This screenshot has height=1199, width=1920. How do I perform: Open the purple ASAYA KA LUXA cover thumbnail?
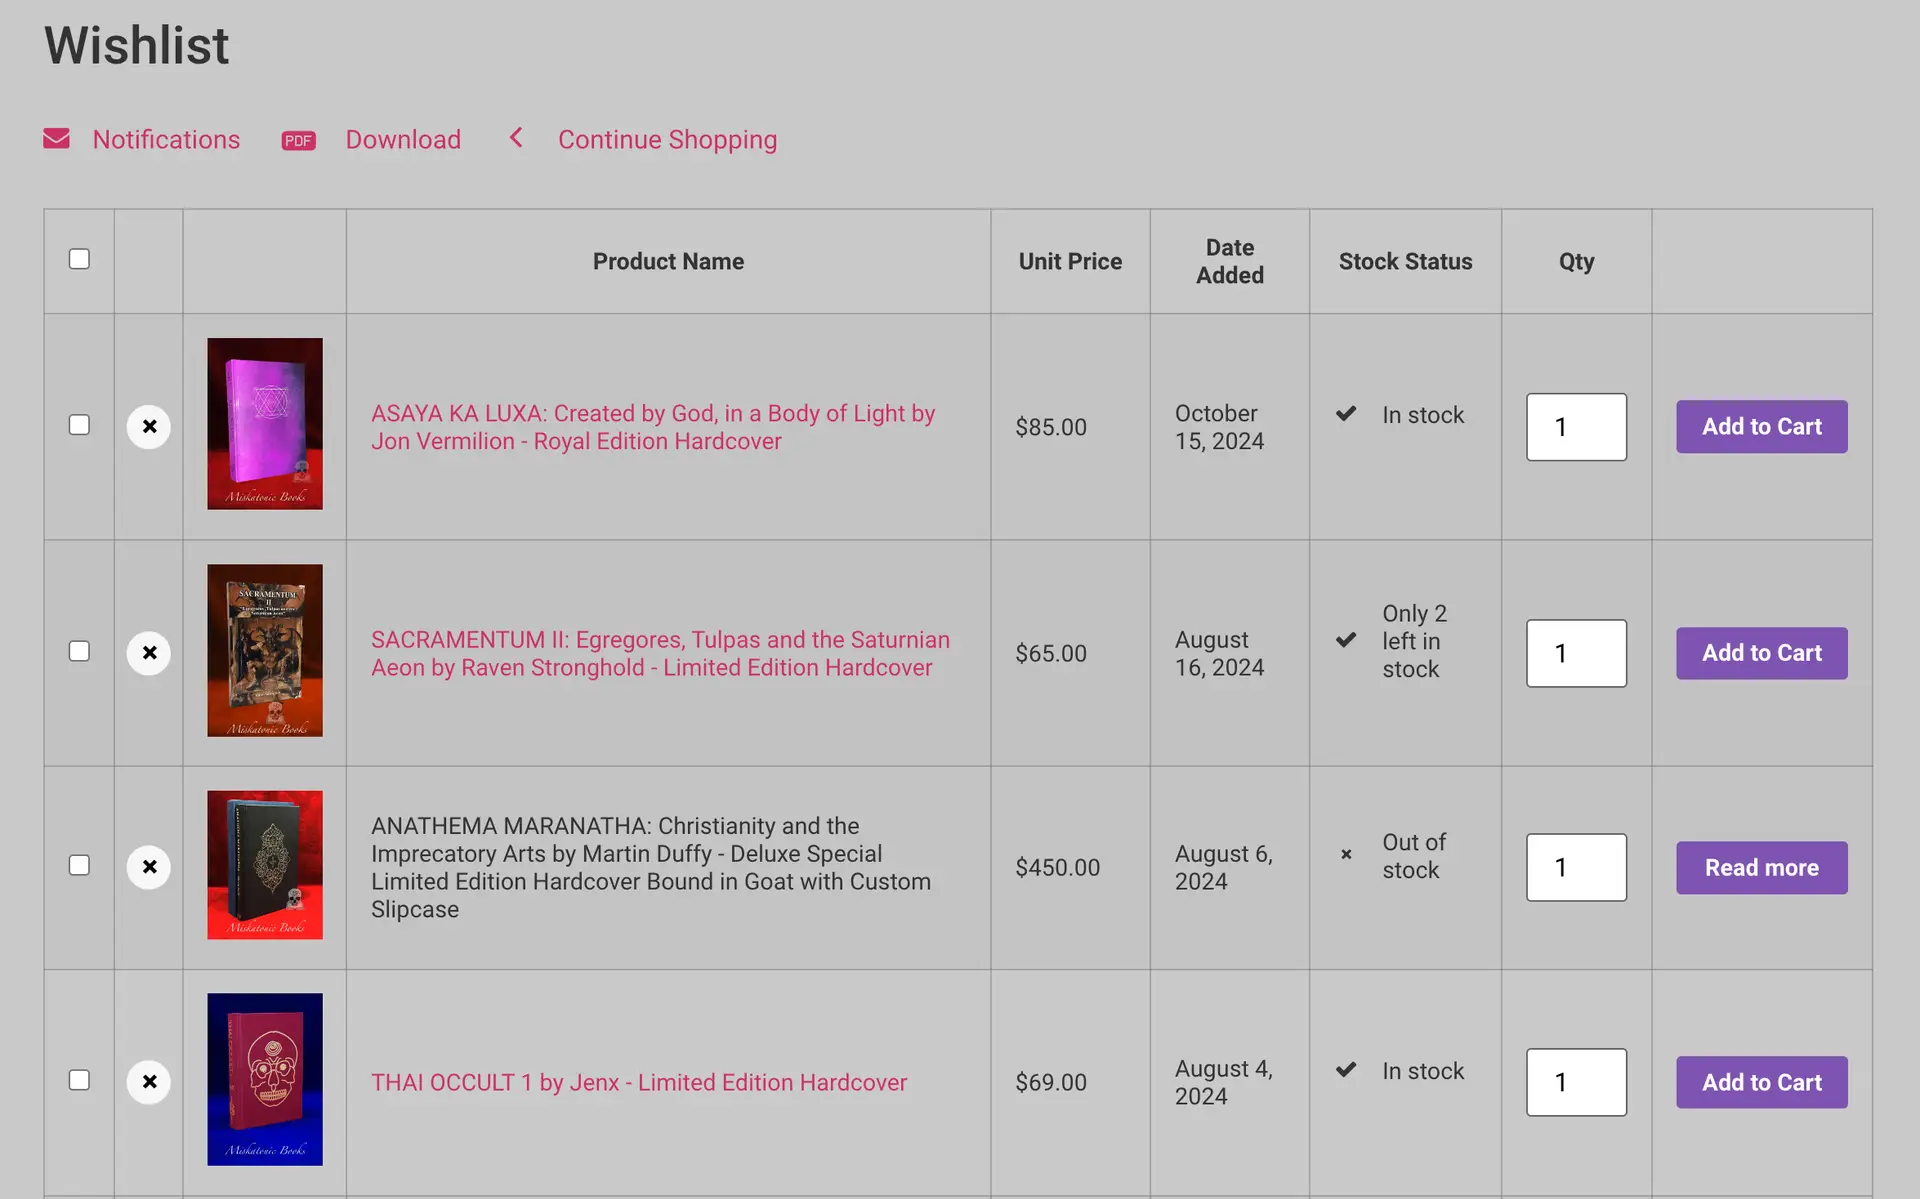(265, 424)
